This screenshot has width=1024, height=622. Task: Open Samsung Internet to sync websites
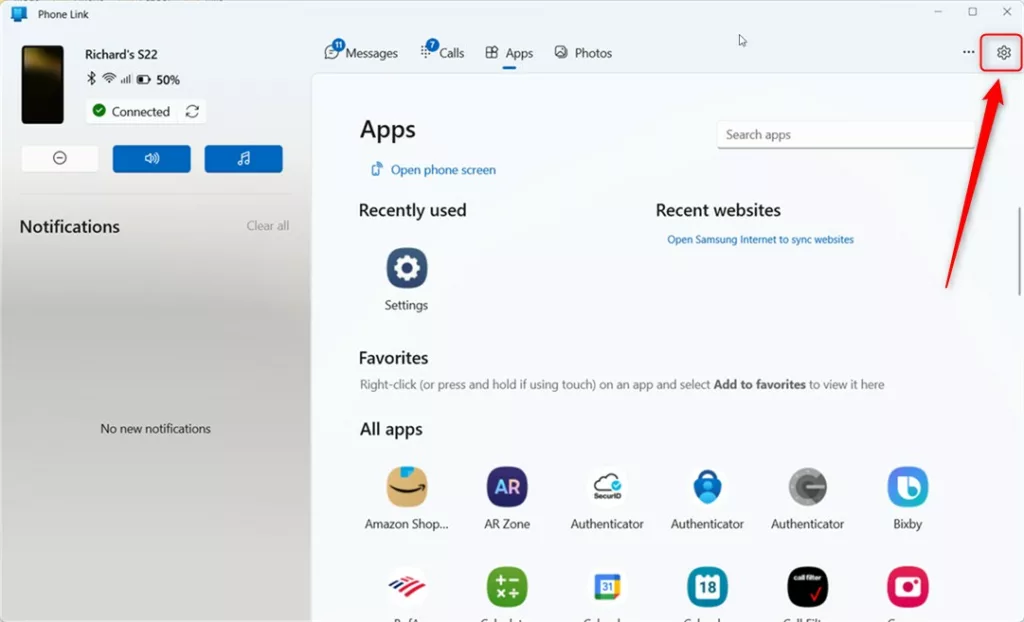click(x=760, y=240)
